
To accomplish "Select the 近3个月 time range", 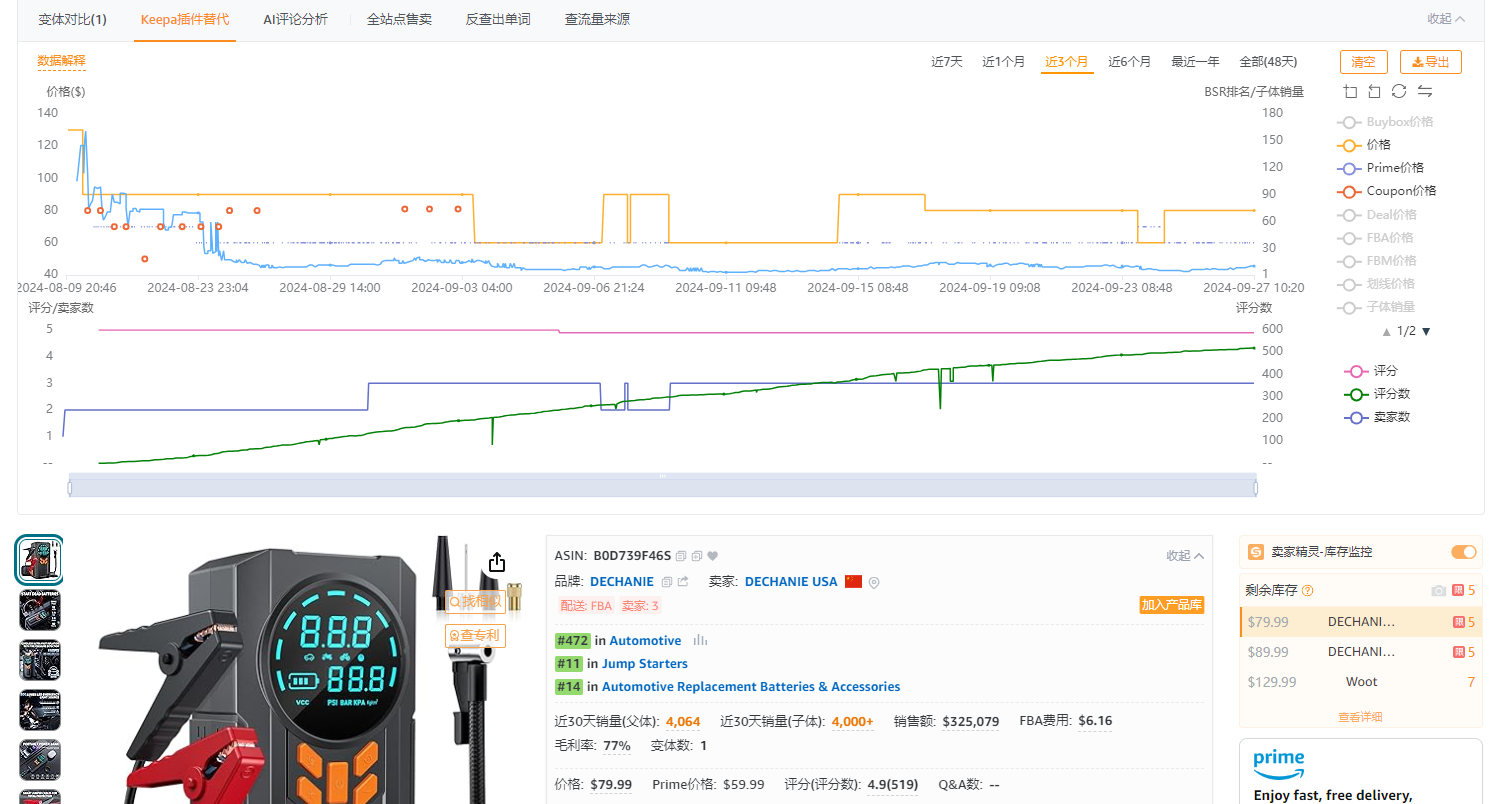I will click(1067, 62).
